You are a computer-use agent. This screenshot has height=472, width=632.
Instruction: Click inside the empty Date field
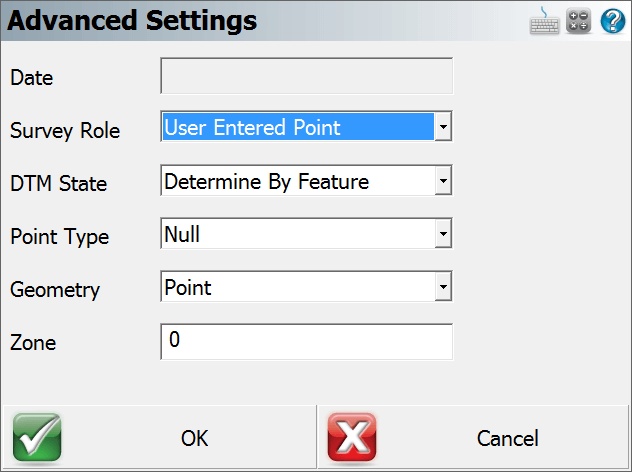pyautogui.click(x=306, y=76)
